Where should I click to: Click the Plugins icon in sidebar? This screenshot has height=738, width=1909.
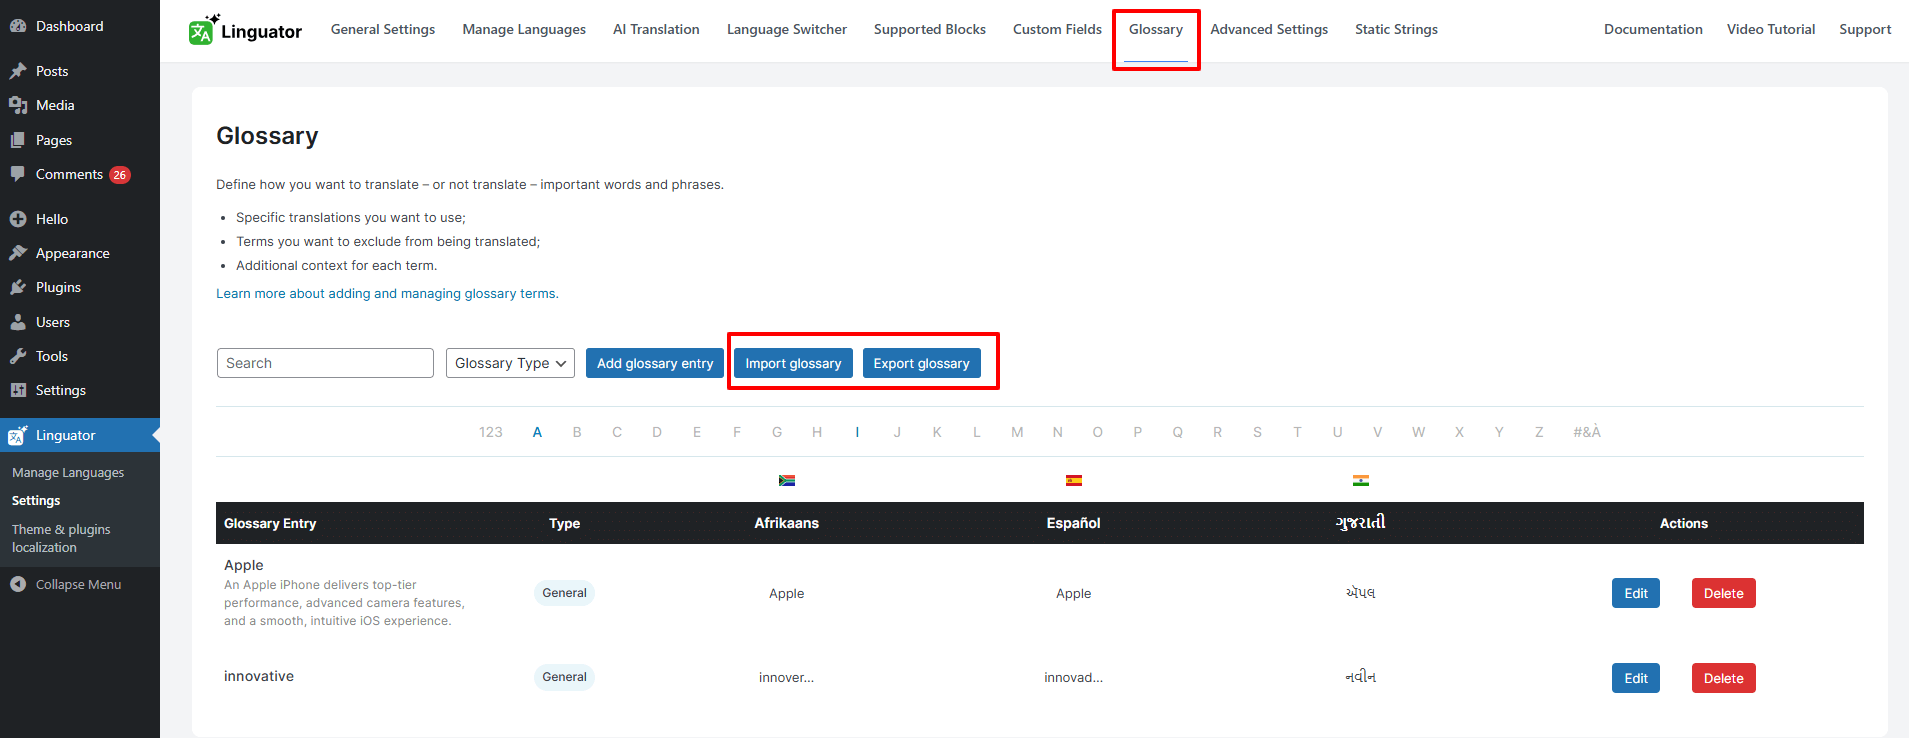tap(18, 287)
